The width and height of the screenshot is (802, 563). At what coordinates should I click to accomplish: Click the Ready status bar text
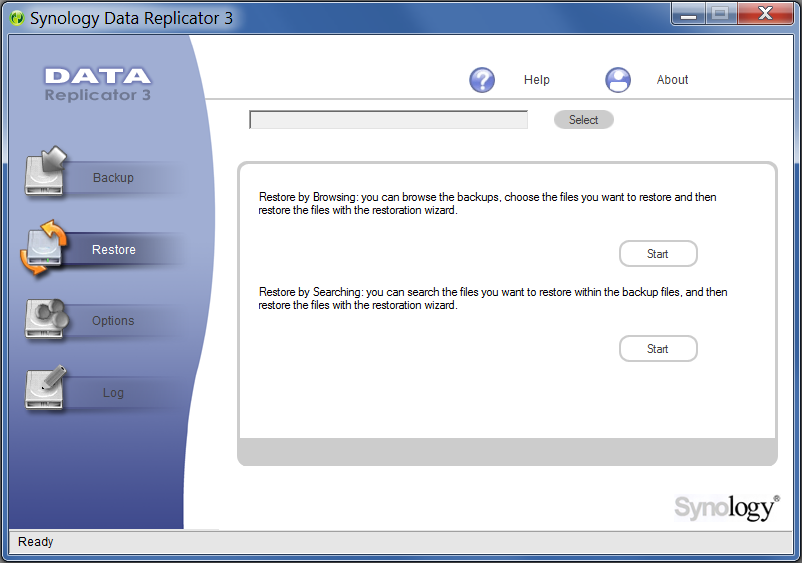tap(35, 542)
